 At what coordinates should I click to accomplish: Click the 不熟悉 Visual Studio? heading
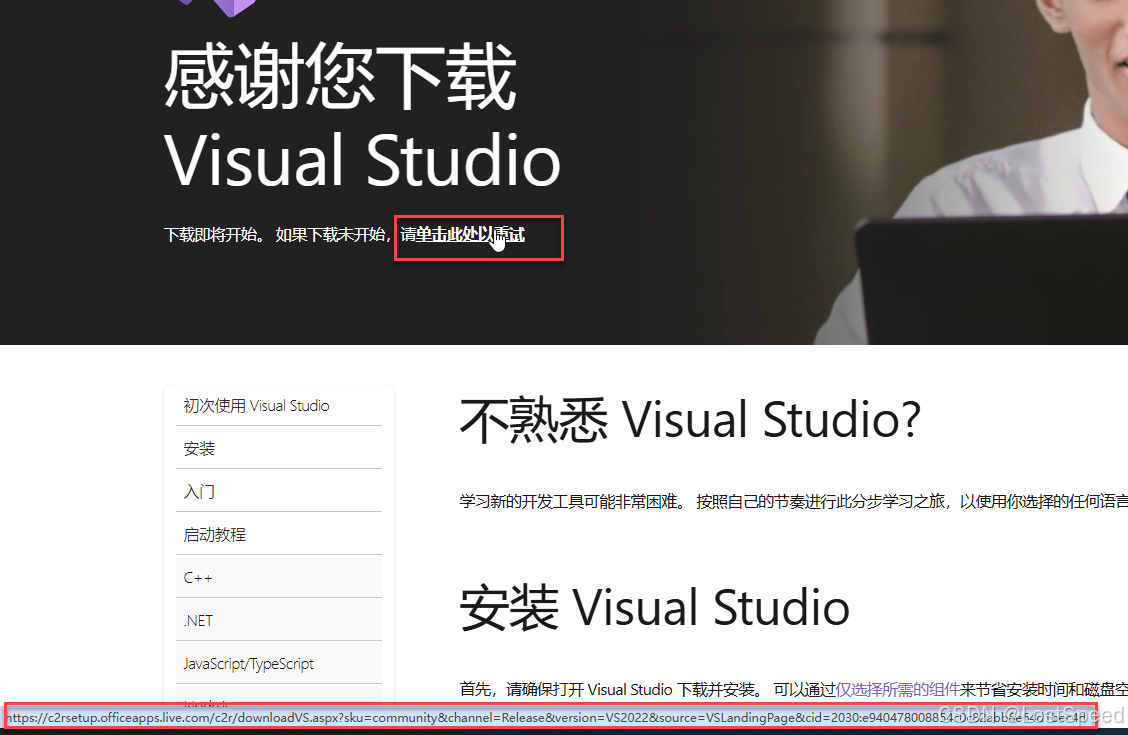[x=690, y=420]
